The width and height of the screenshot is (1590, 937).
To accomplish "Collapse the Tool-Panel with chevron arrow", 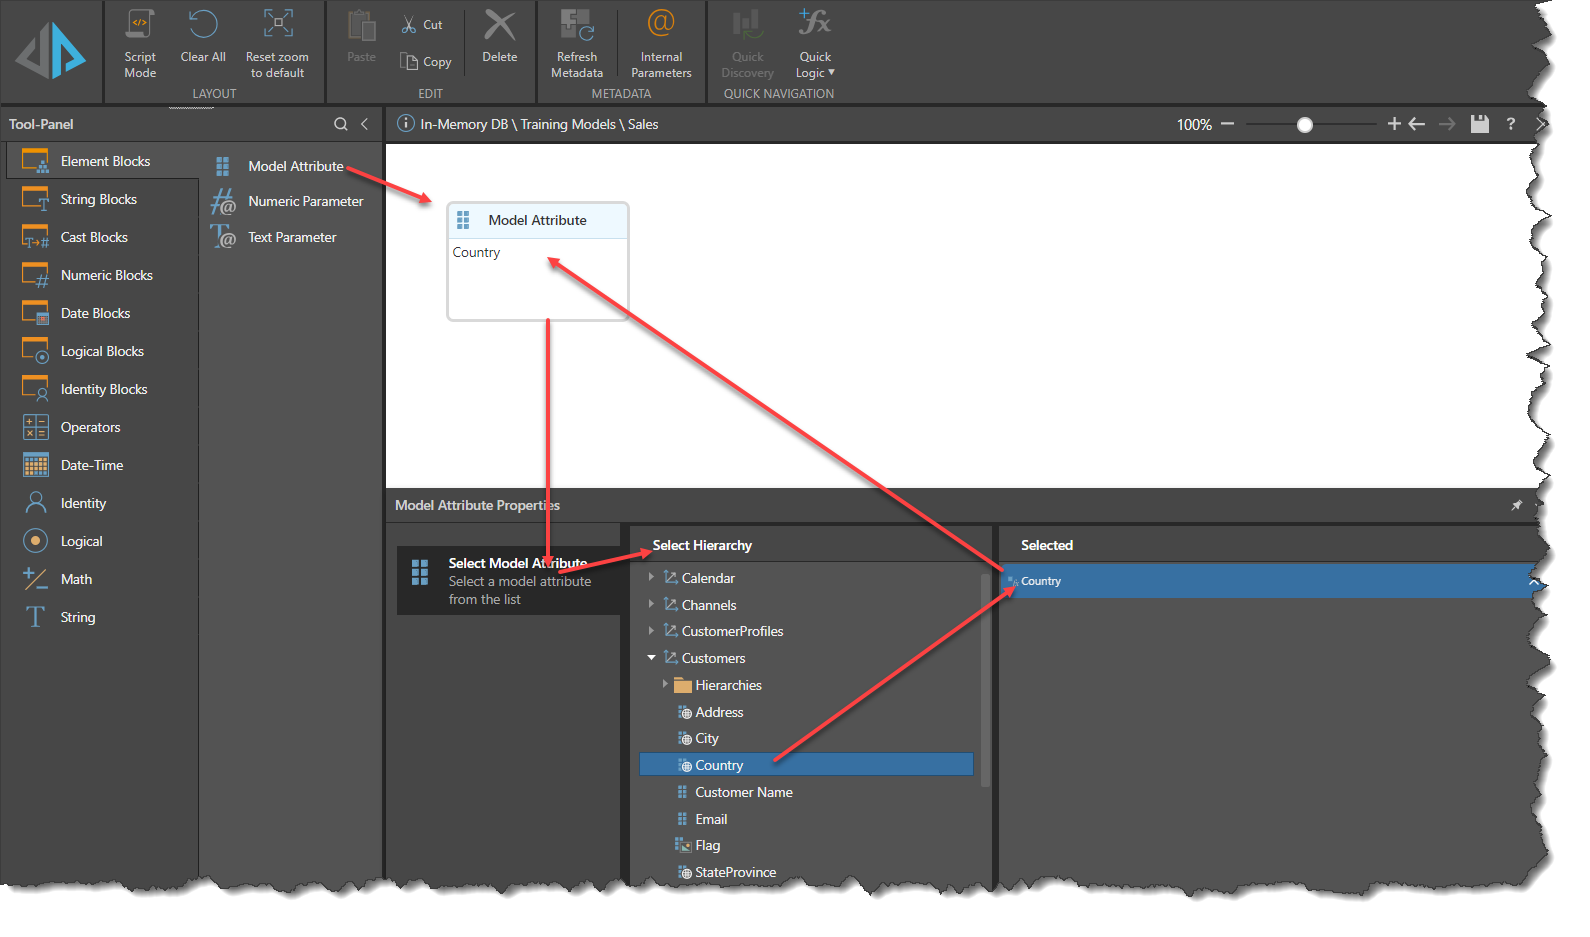I will 365,124.
